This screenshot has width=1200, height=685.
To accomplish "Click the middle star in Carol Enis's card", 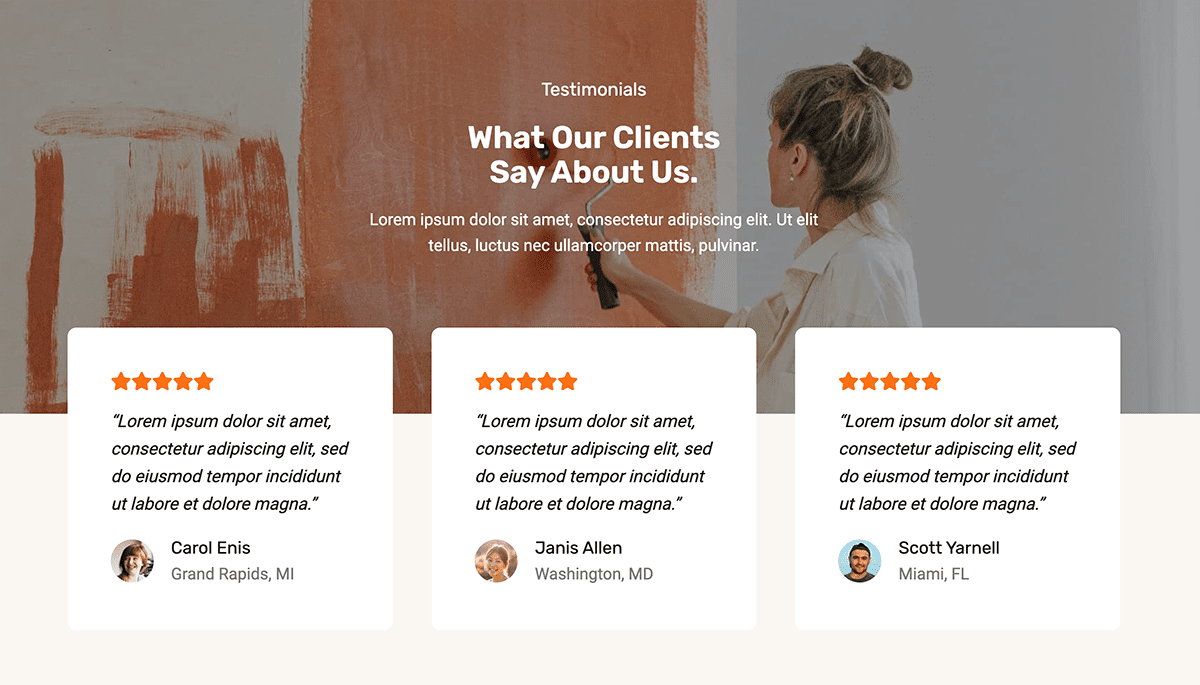I will pos(162,381).
